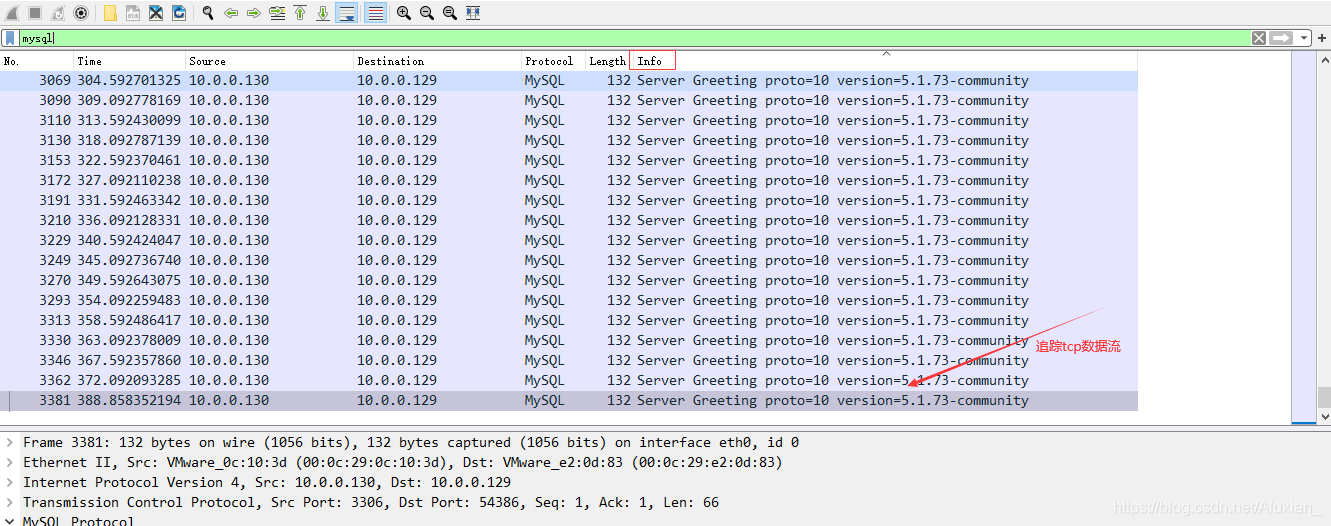
Task: Select packet 3313 row
Action: pyautogui.click(x=569, y=321)
